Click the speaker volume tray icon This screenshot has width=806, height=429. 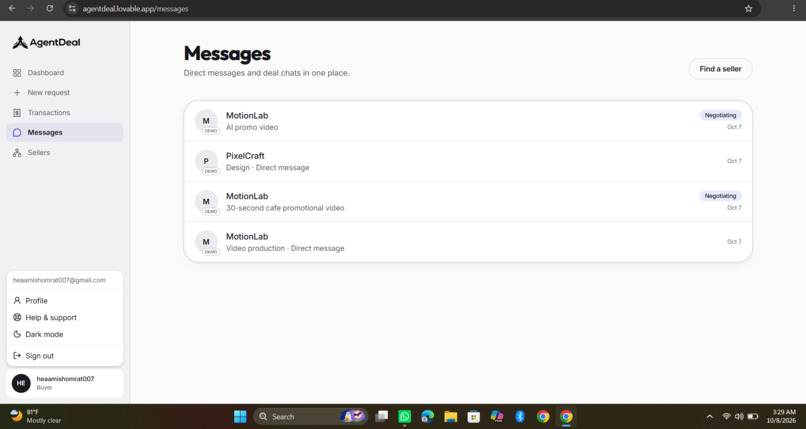(x=739, y=416)
